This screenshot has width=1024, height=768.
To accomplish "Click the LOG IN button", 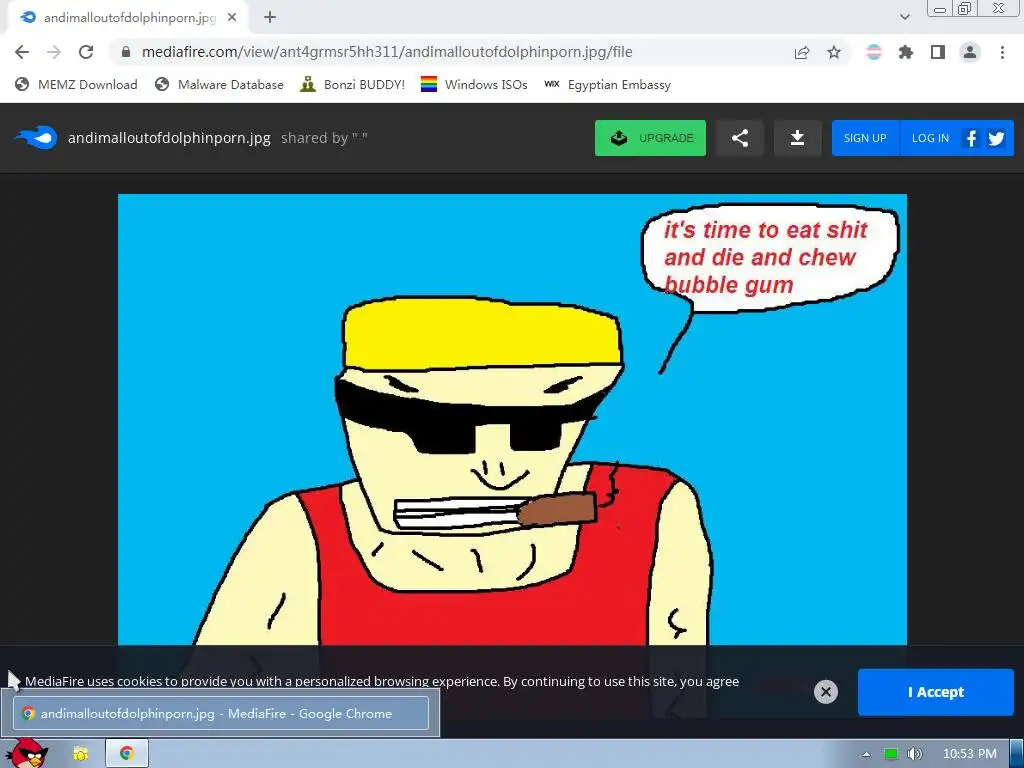I will [930, 138].
